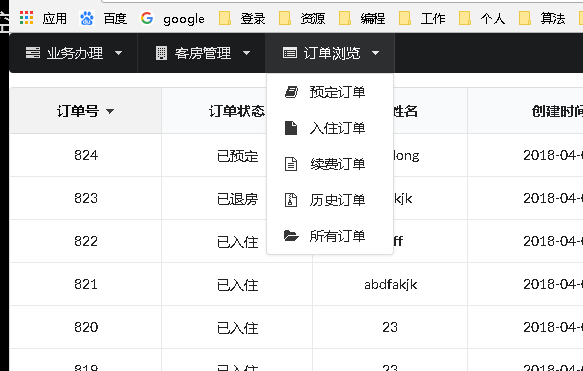Choose 历史订单 menu entry
This screenshot has height=371, width=583.
coord(330,200)
